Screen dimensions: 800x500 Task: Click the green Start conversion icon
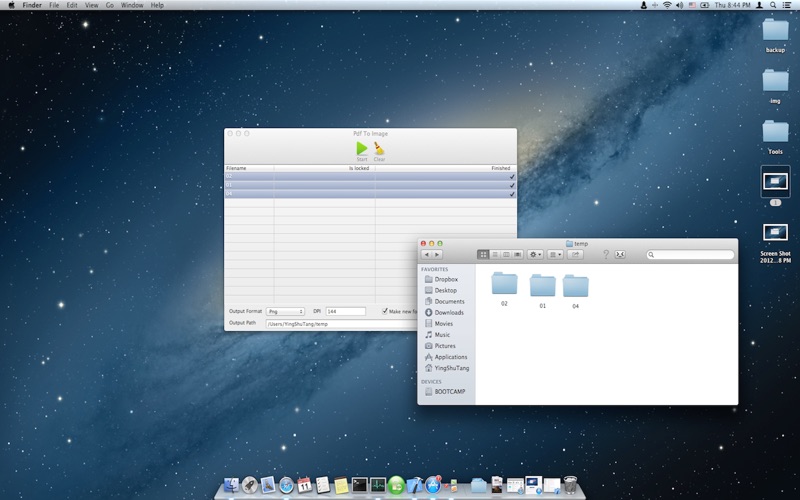362,148
